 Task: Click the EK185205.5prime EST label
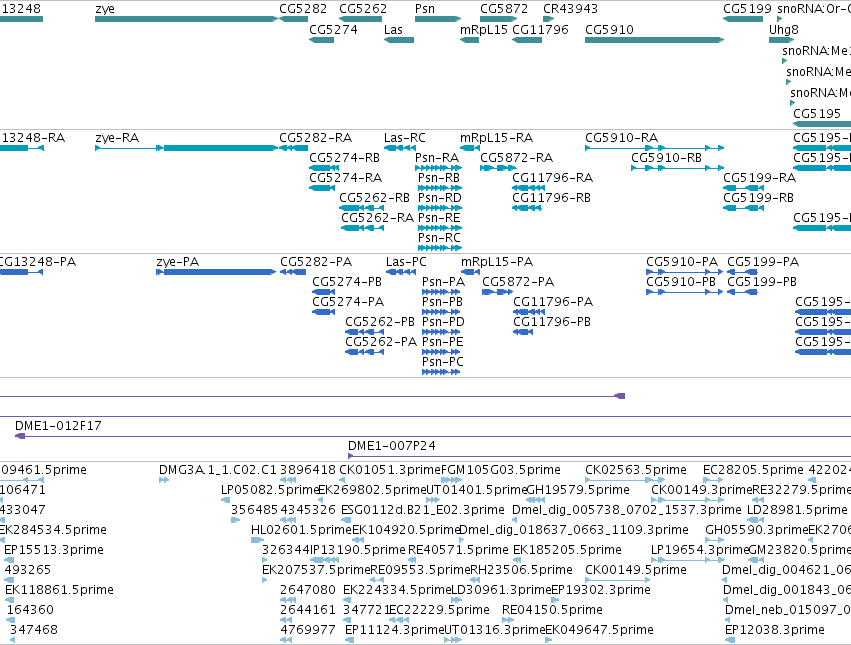click(567, 550)
